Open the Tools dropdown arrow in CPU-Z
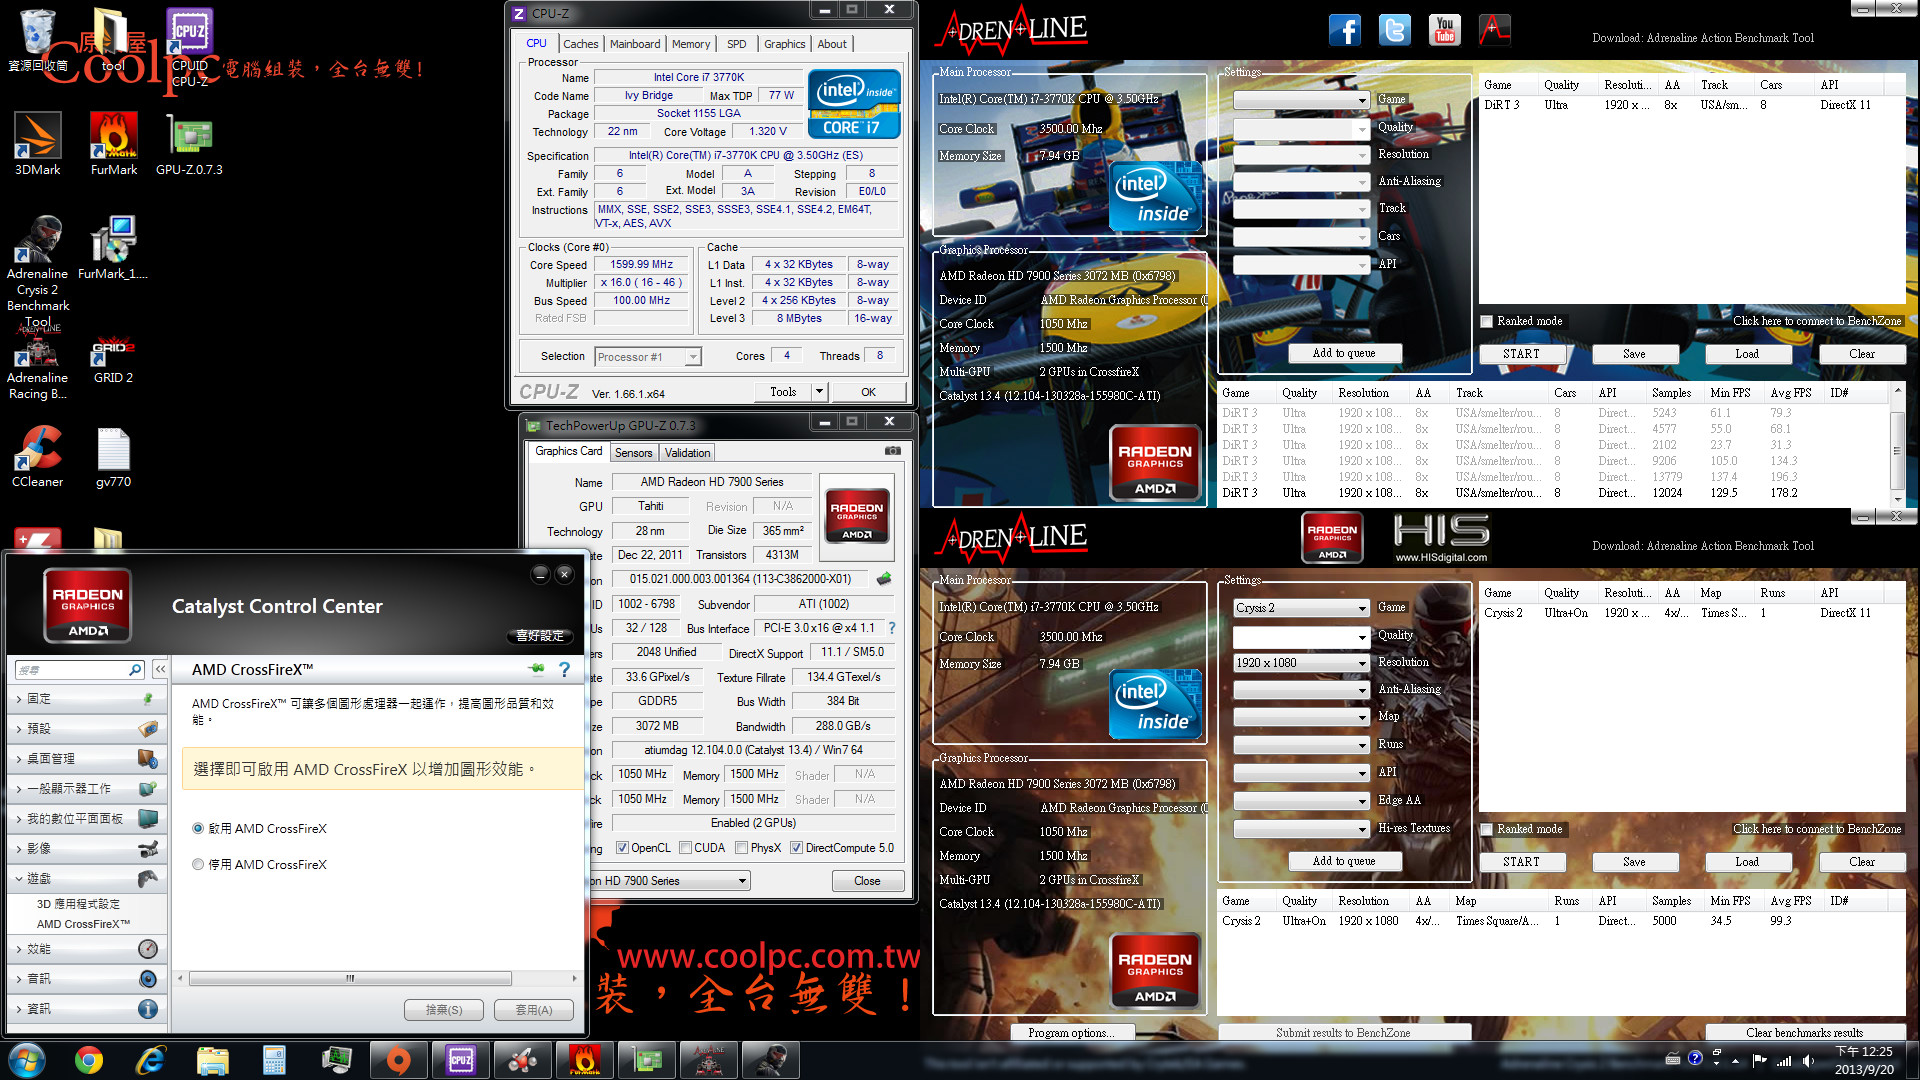Screen dimensions: 1920x1080 [819, 392]
